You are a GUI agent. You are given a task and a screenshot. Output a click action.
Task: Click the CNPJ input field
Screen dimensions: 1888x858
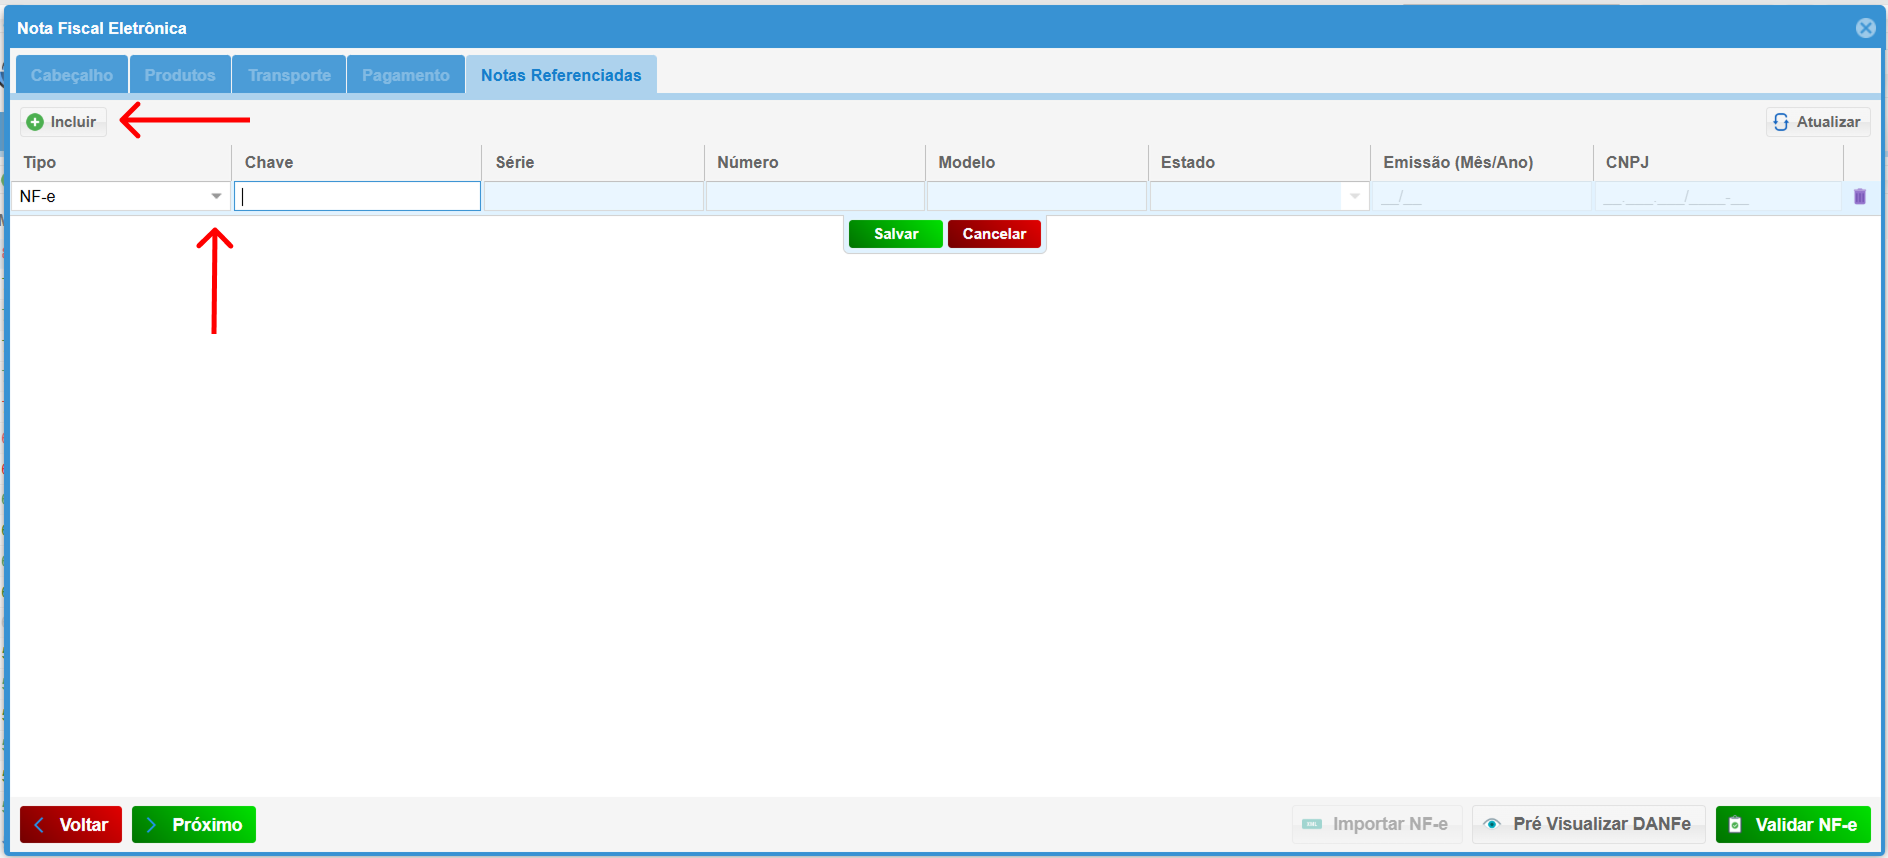pyautogui.click(x=1716, y=197)
